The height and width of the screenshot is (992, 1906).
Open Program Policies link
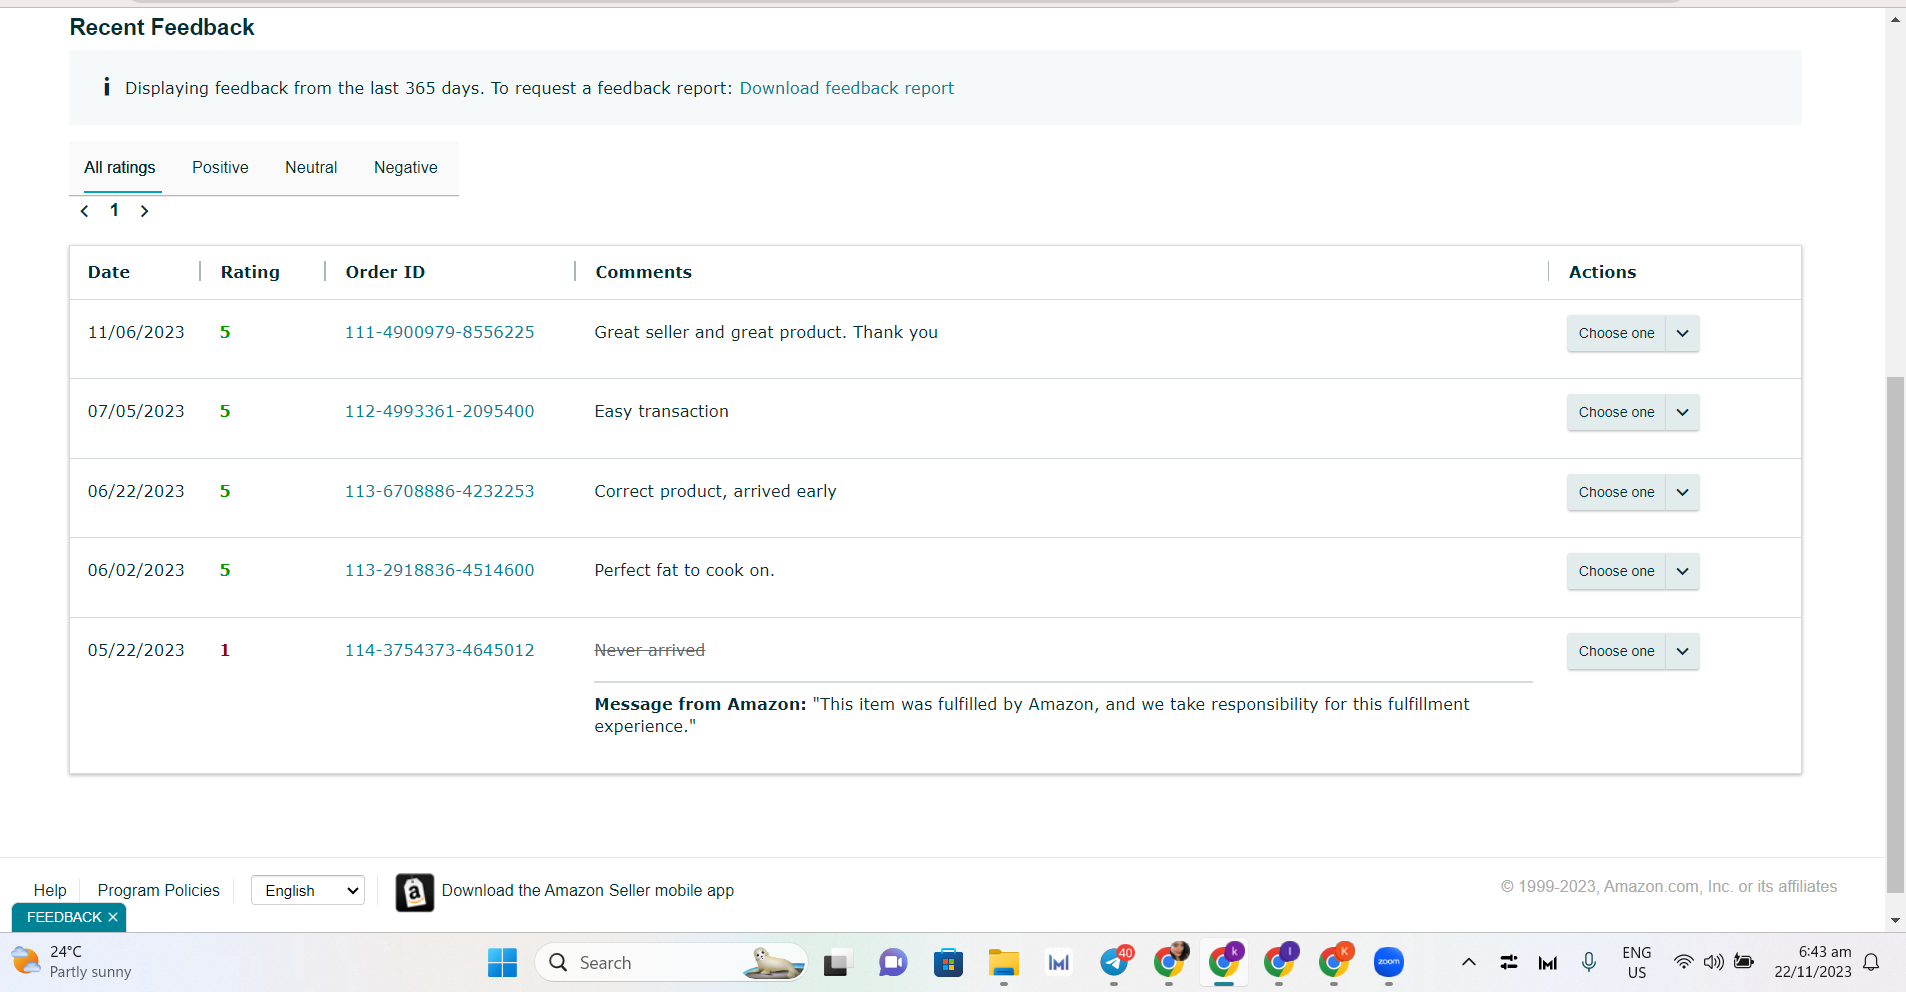158,890
